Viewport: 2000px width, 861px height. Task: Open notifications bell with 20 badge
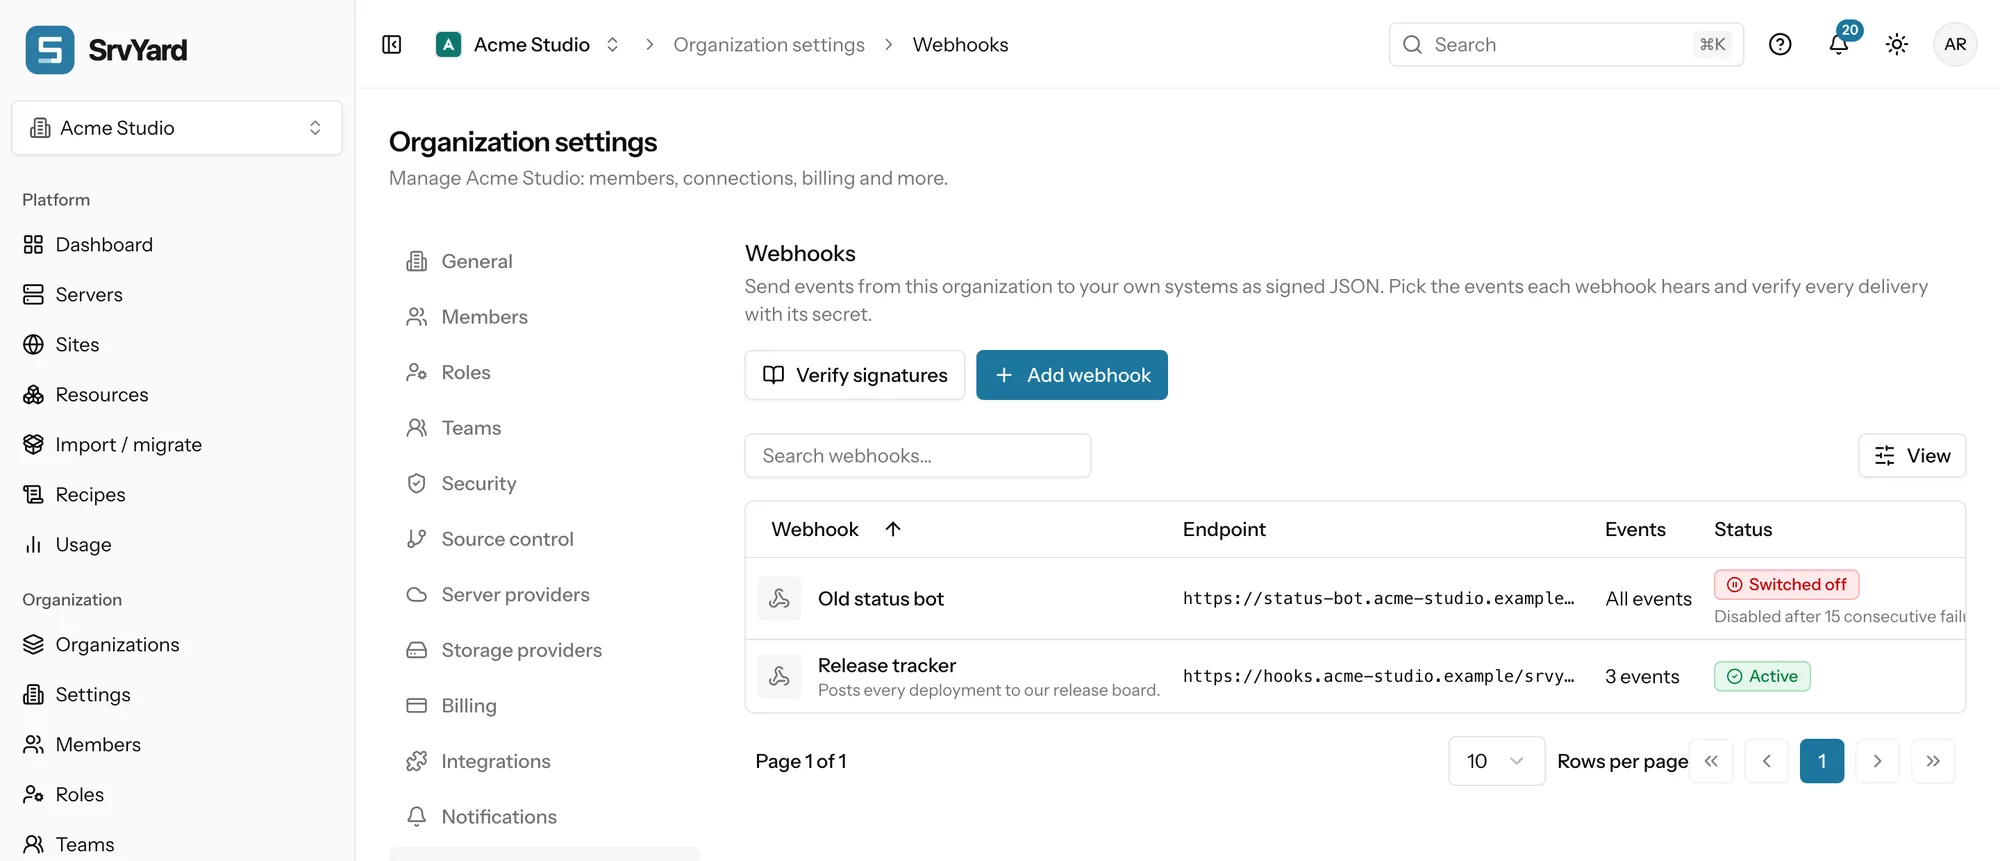pyautogui.click(x=1839, y=44)
